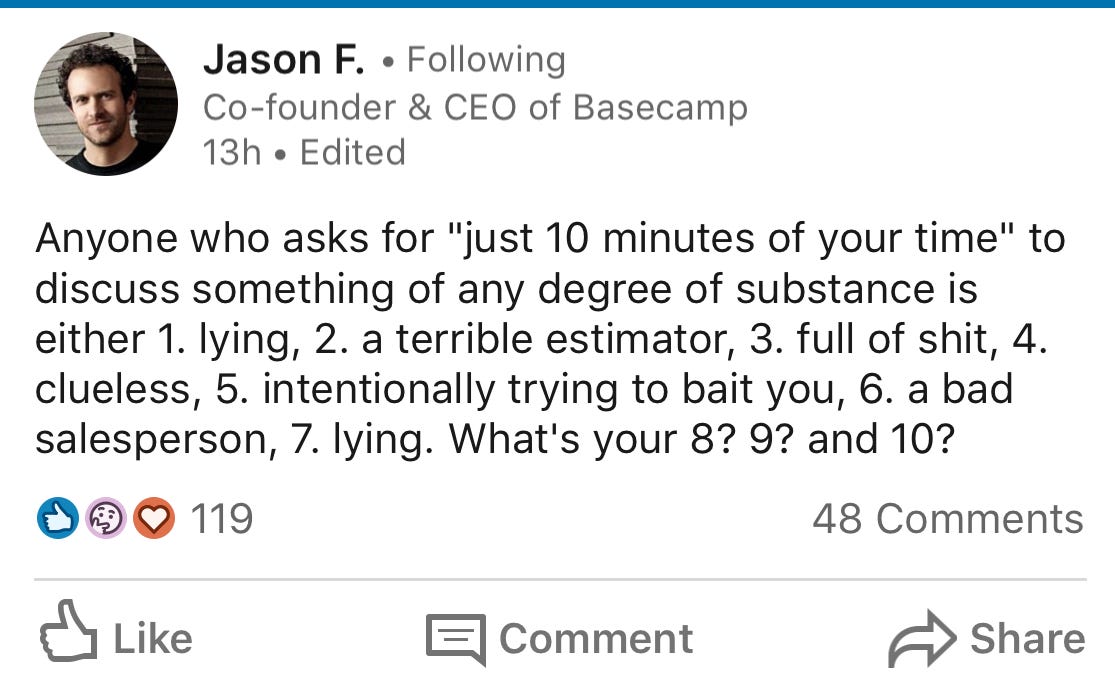
Task: Click the "What's your 8? 9? and 10?" sentence
Action: (701, 440)
